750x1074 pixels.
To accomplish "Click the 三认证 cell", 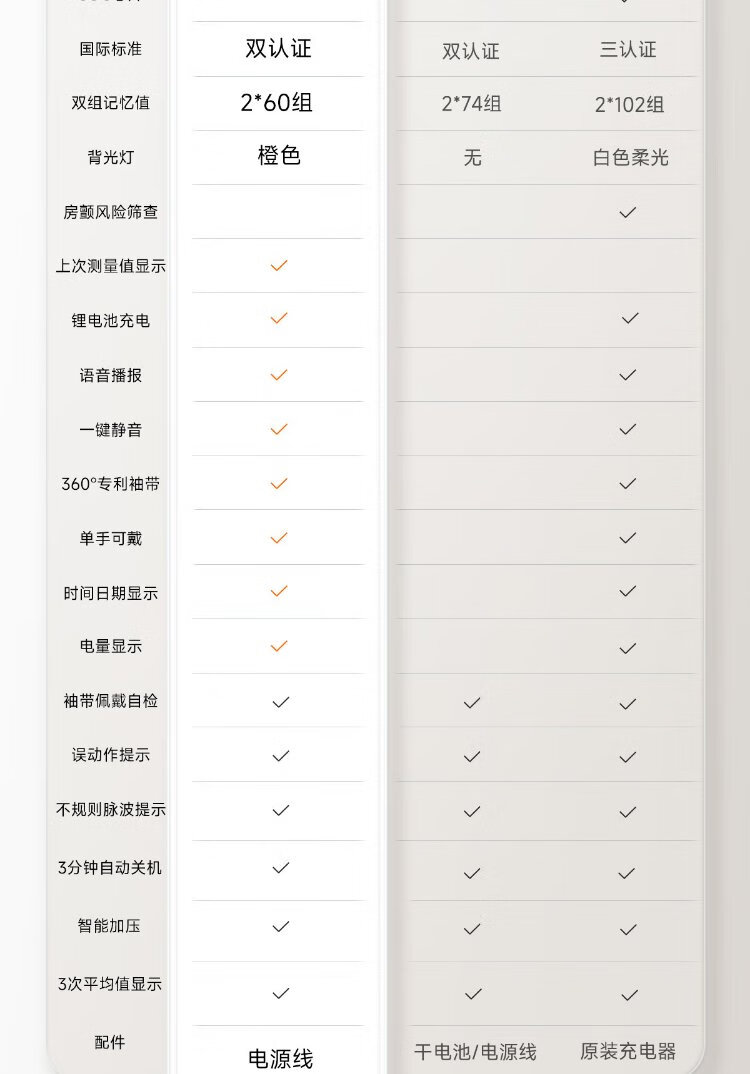I will pyautogui.click(x=628, y=50).
